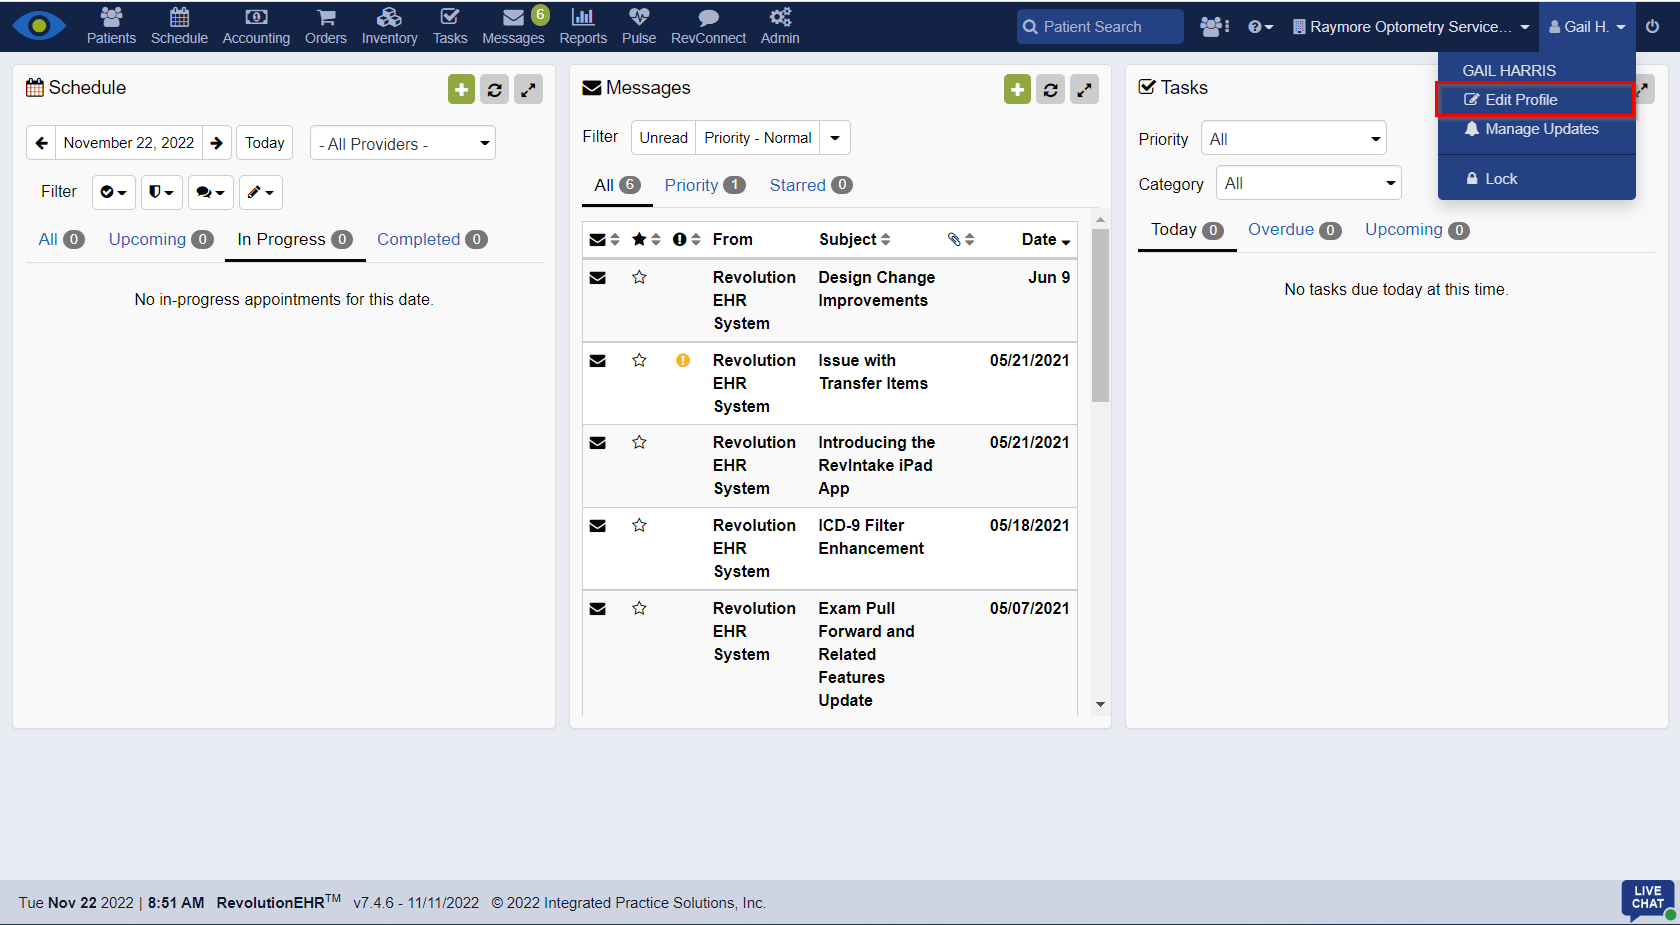Open the insurance shield filter dropdown
This screenshot has width=1680, height=925.
[x=162, y=192]
